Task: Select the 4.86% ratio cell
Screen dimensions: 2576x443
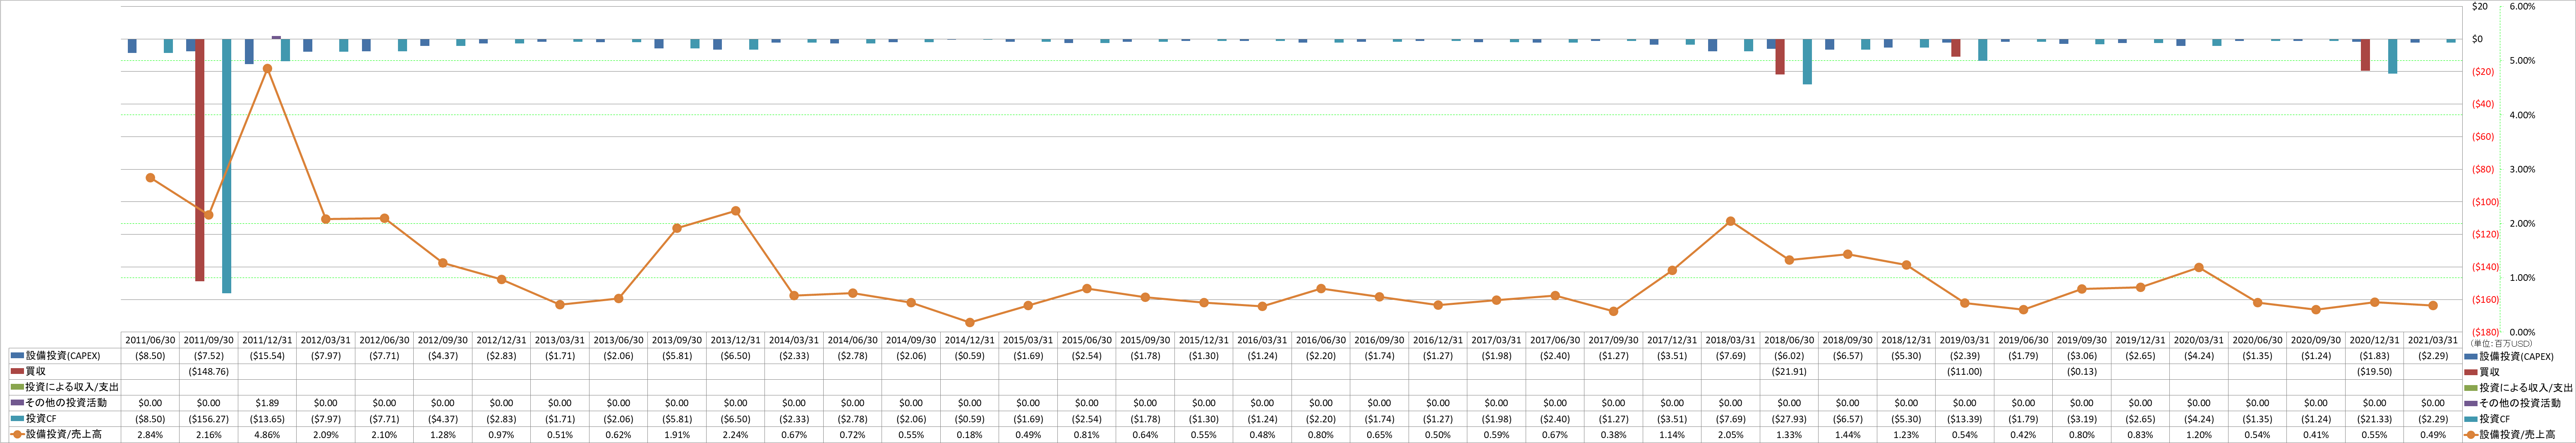Action: point(267,435)
